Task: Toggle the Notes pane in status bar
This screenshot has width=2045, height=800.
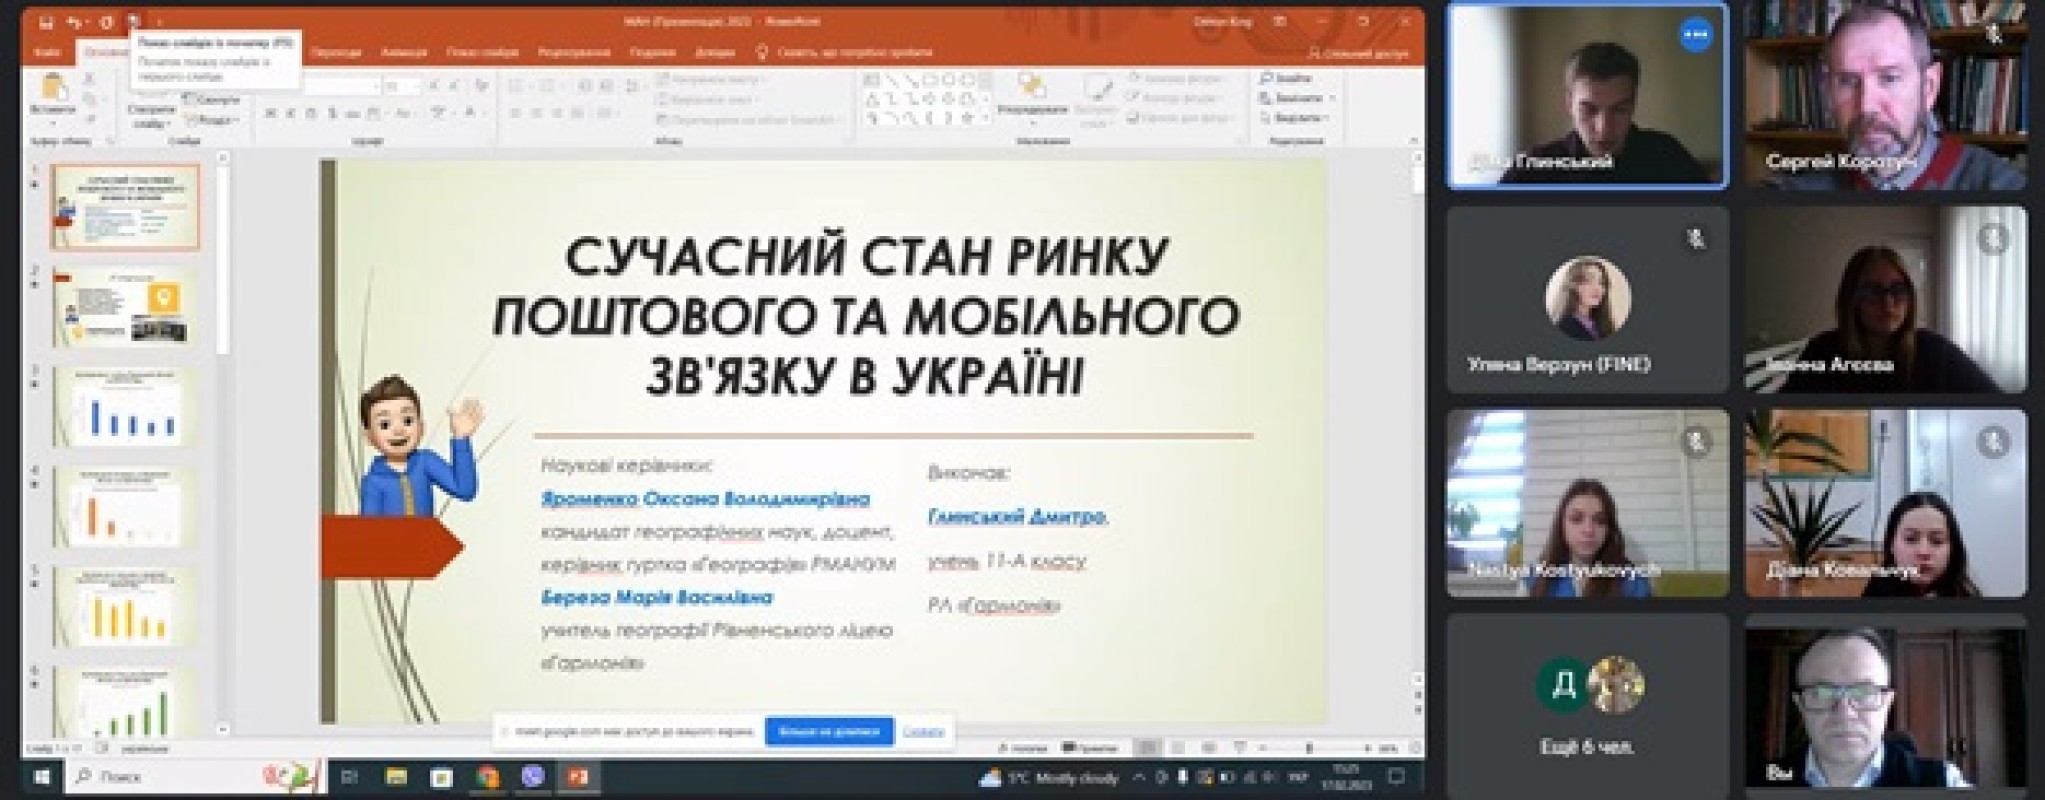Action: [x=1024, y=748]
